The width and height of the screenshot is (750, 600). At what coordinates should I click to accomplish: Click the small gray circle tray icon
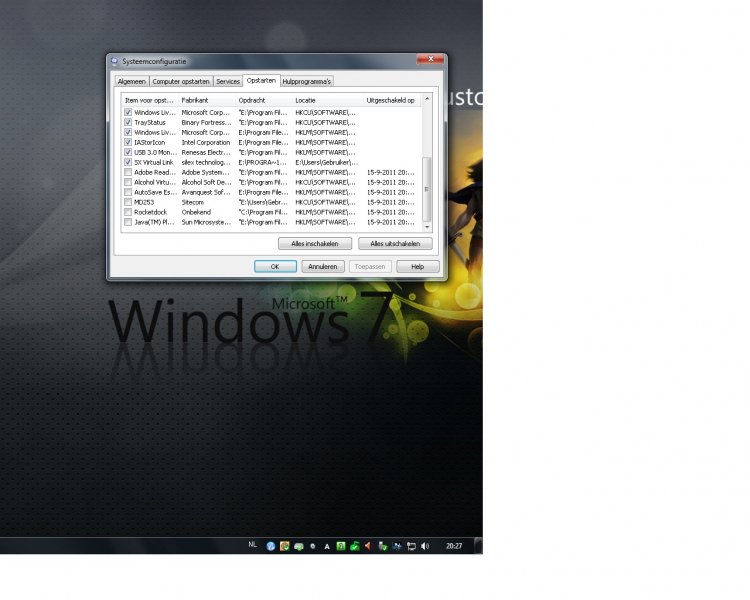tap(313, 546)
